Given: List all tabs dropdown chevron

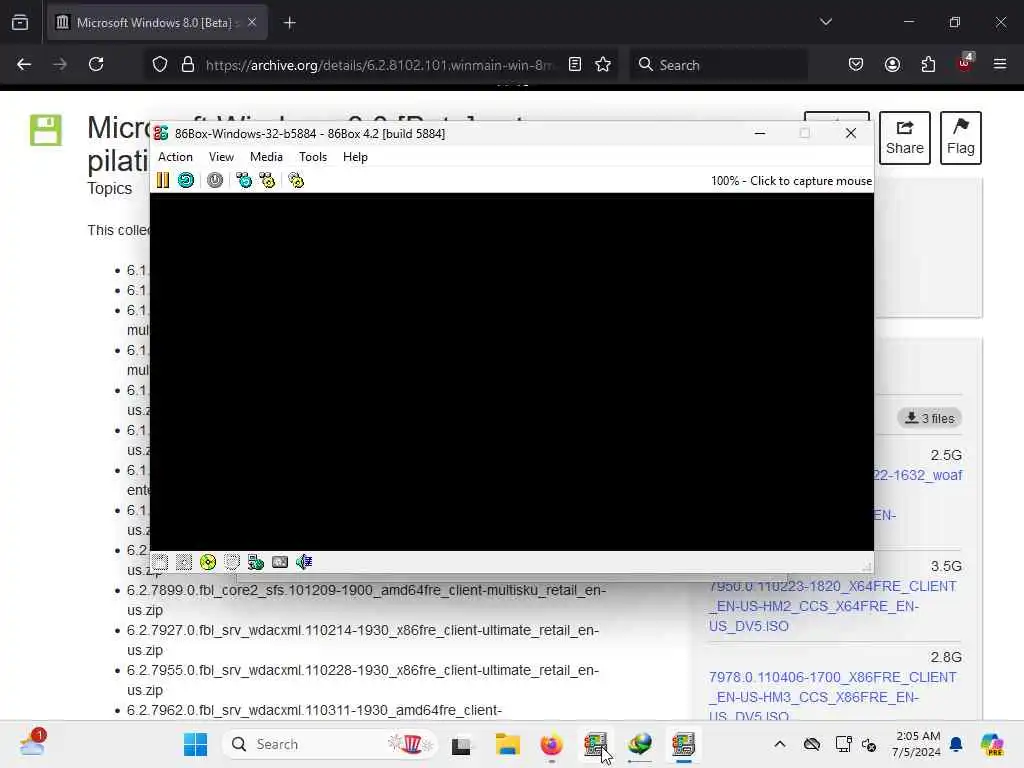Looking at the screenshot, I should pos(826,22).
